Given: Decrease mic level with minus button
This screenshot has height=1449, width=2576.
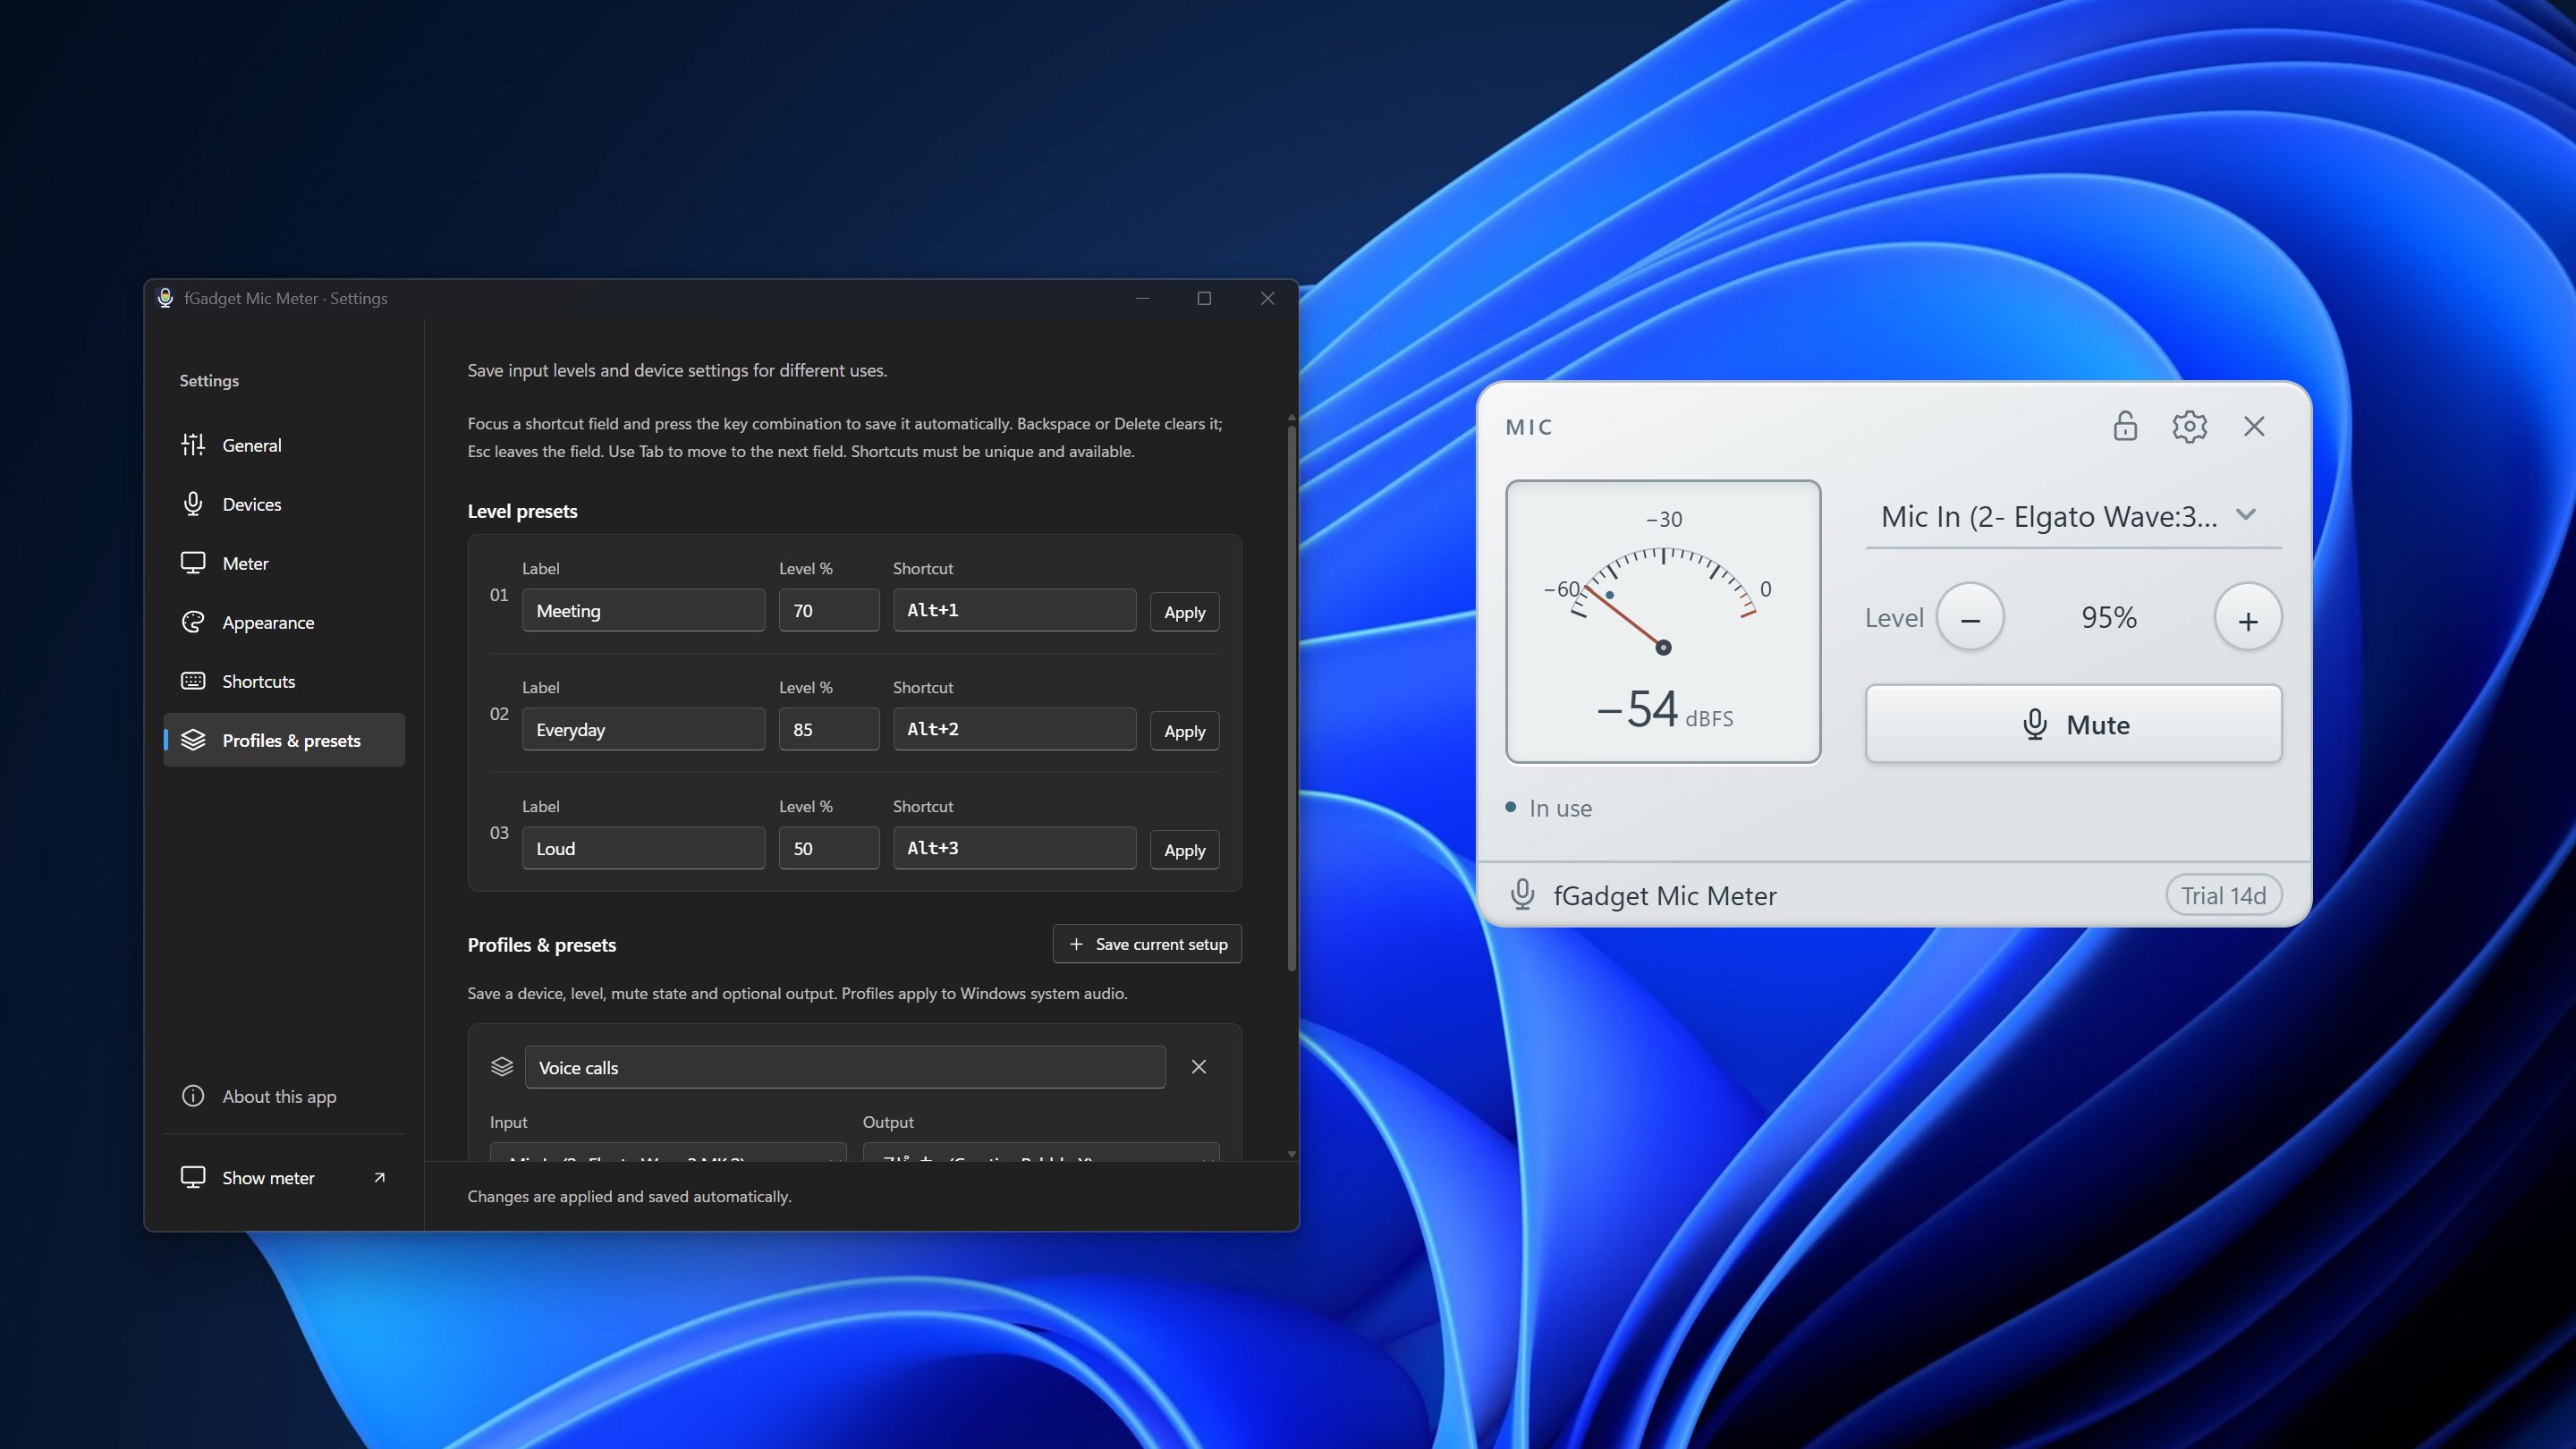Looking at the screenshot, I should (1970, 618).
